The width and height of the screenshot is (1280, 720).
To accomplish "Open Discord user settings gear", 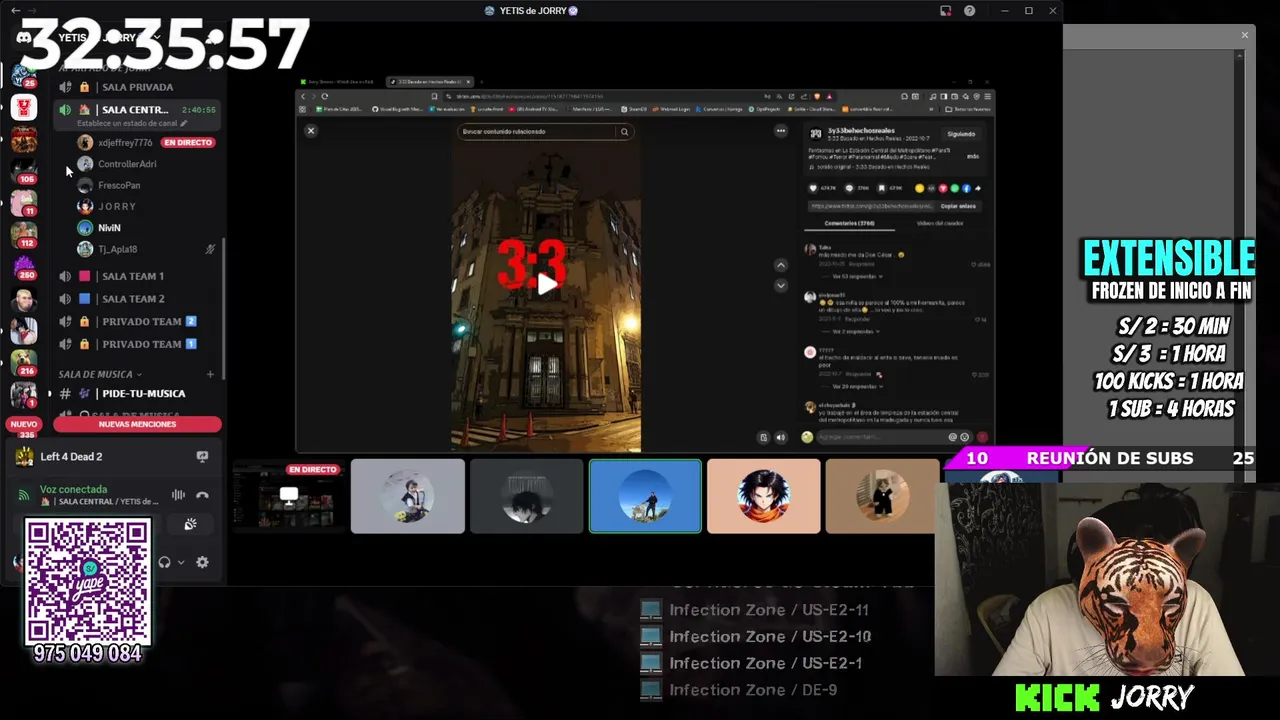I will coord(202,562).
